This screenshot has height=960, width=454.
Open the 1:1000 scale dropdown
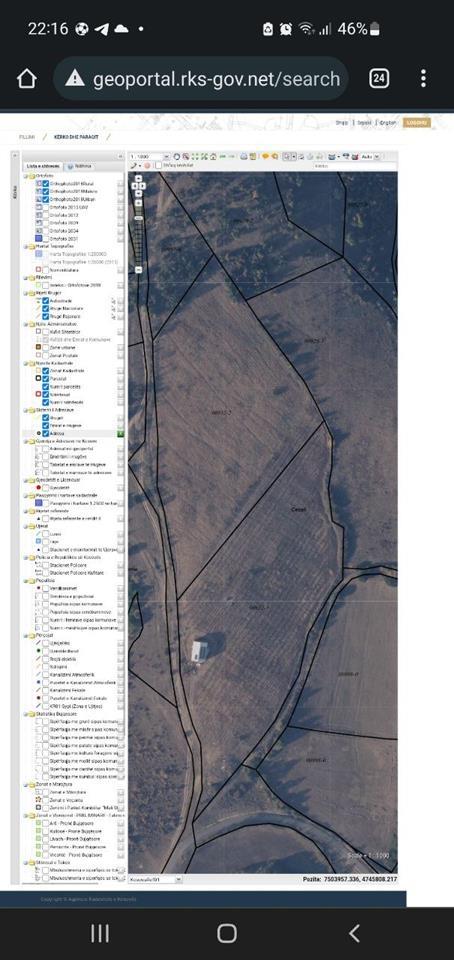[149, 157]
